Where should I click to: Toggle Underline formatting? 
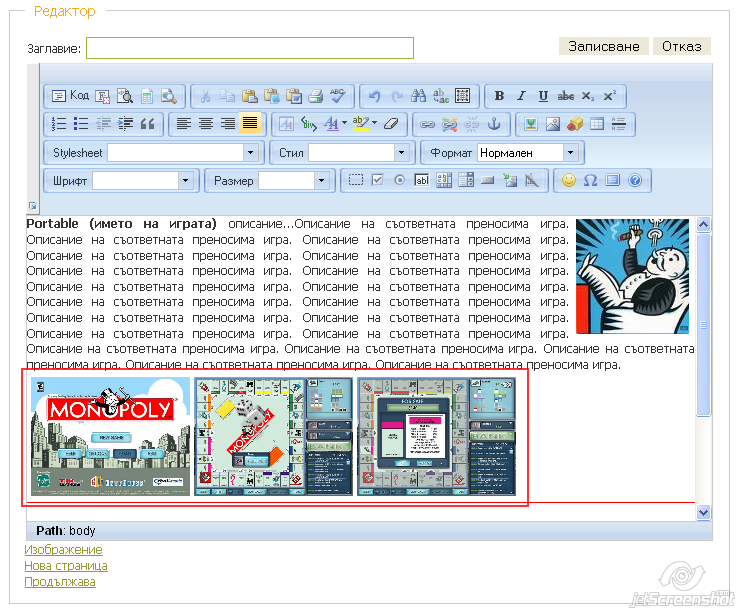click(543, 96)
